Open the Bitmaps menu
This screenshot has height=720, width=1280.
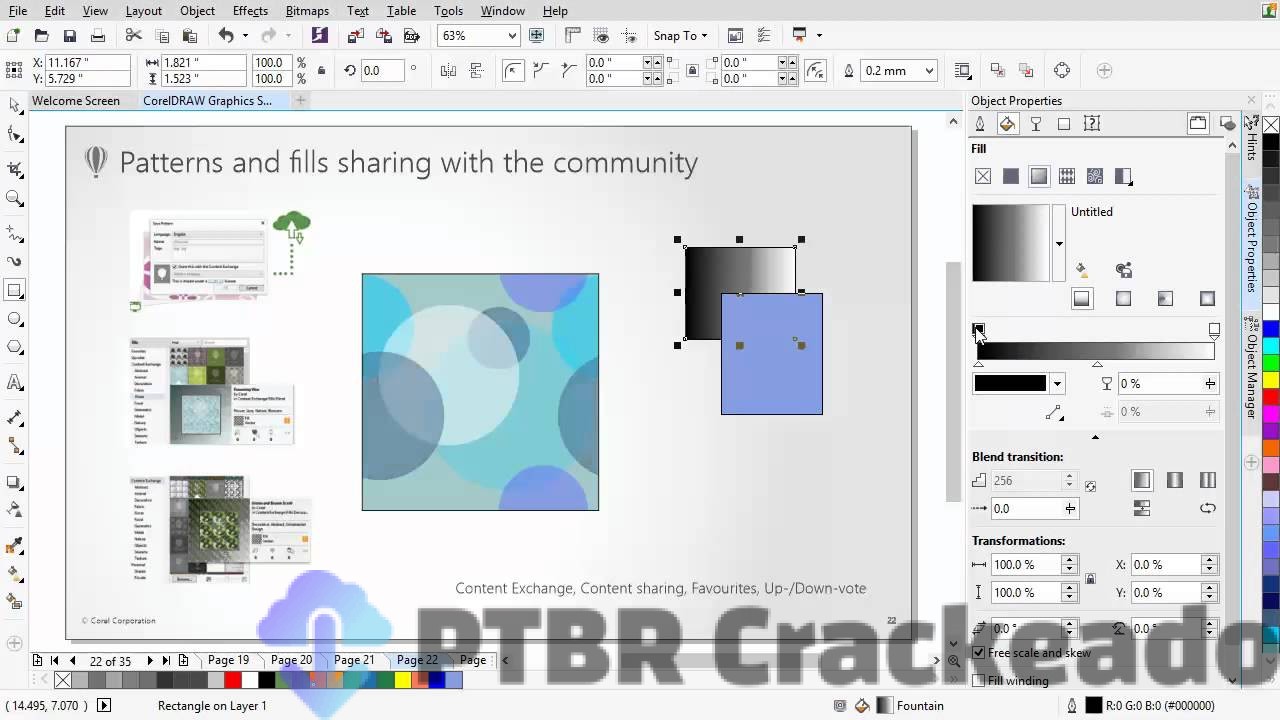pyautogui.click(x=307, y=11)
